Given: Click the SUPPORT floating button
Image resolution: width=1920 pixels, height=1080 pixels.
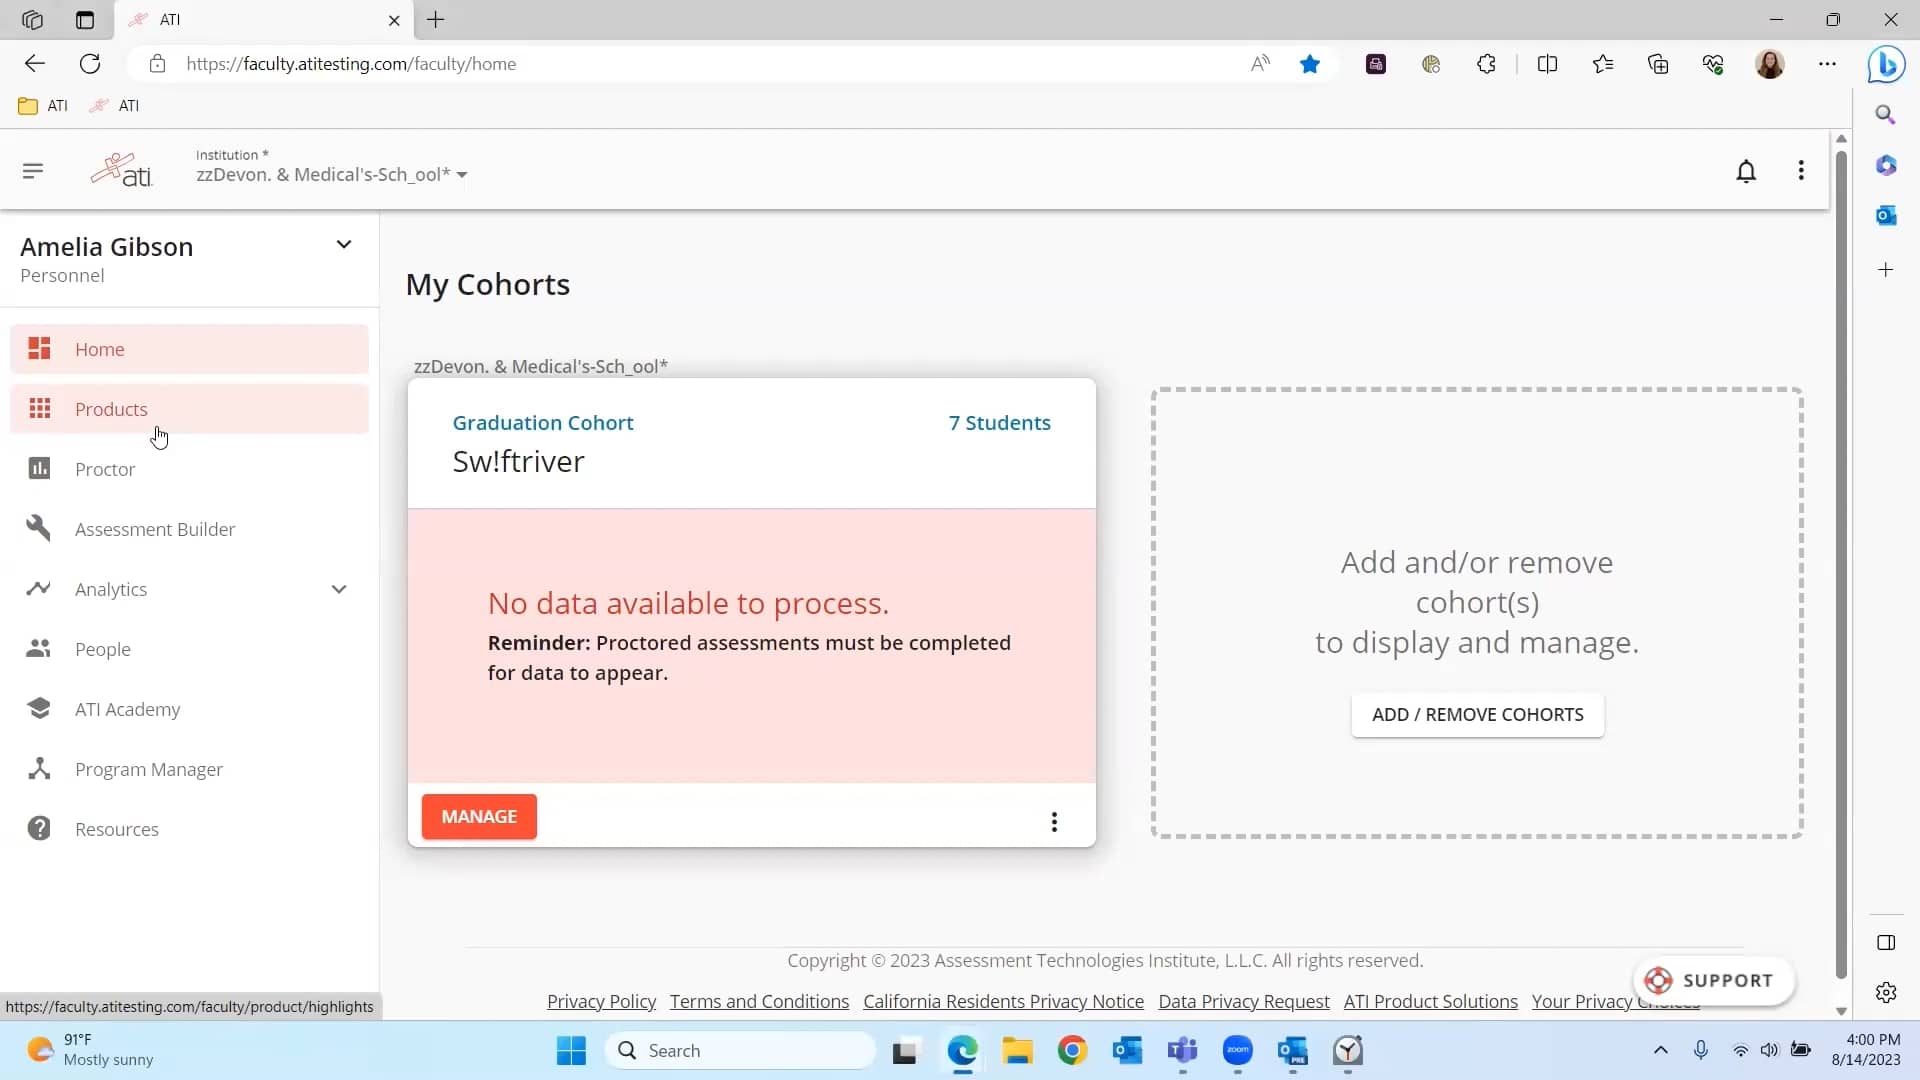Looking at the screenshot, I should click(1712, 981).
